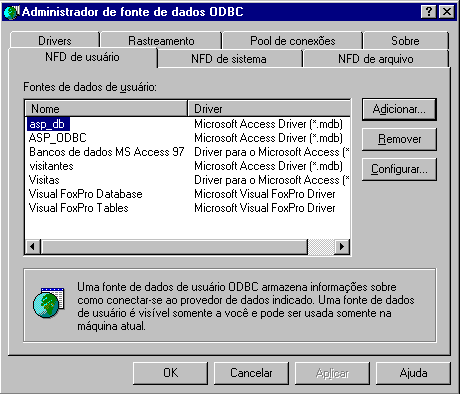
Task: Open the Sobre tab
Action: click(405, 41)
